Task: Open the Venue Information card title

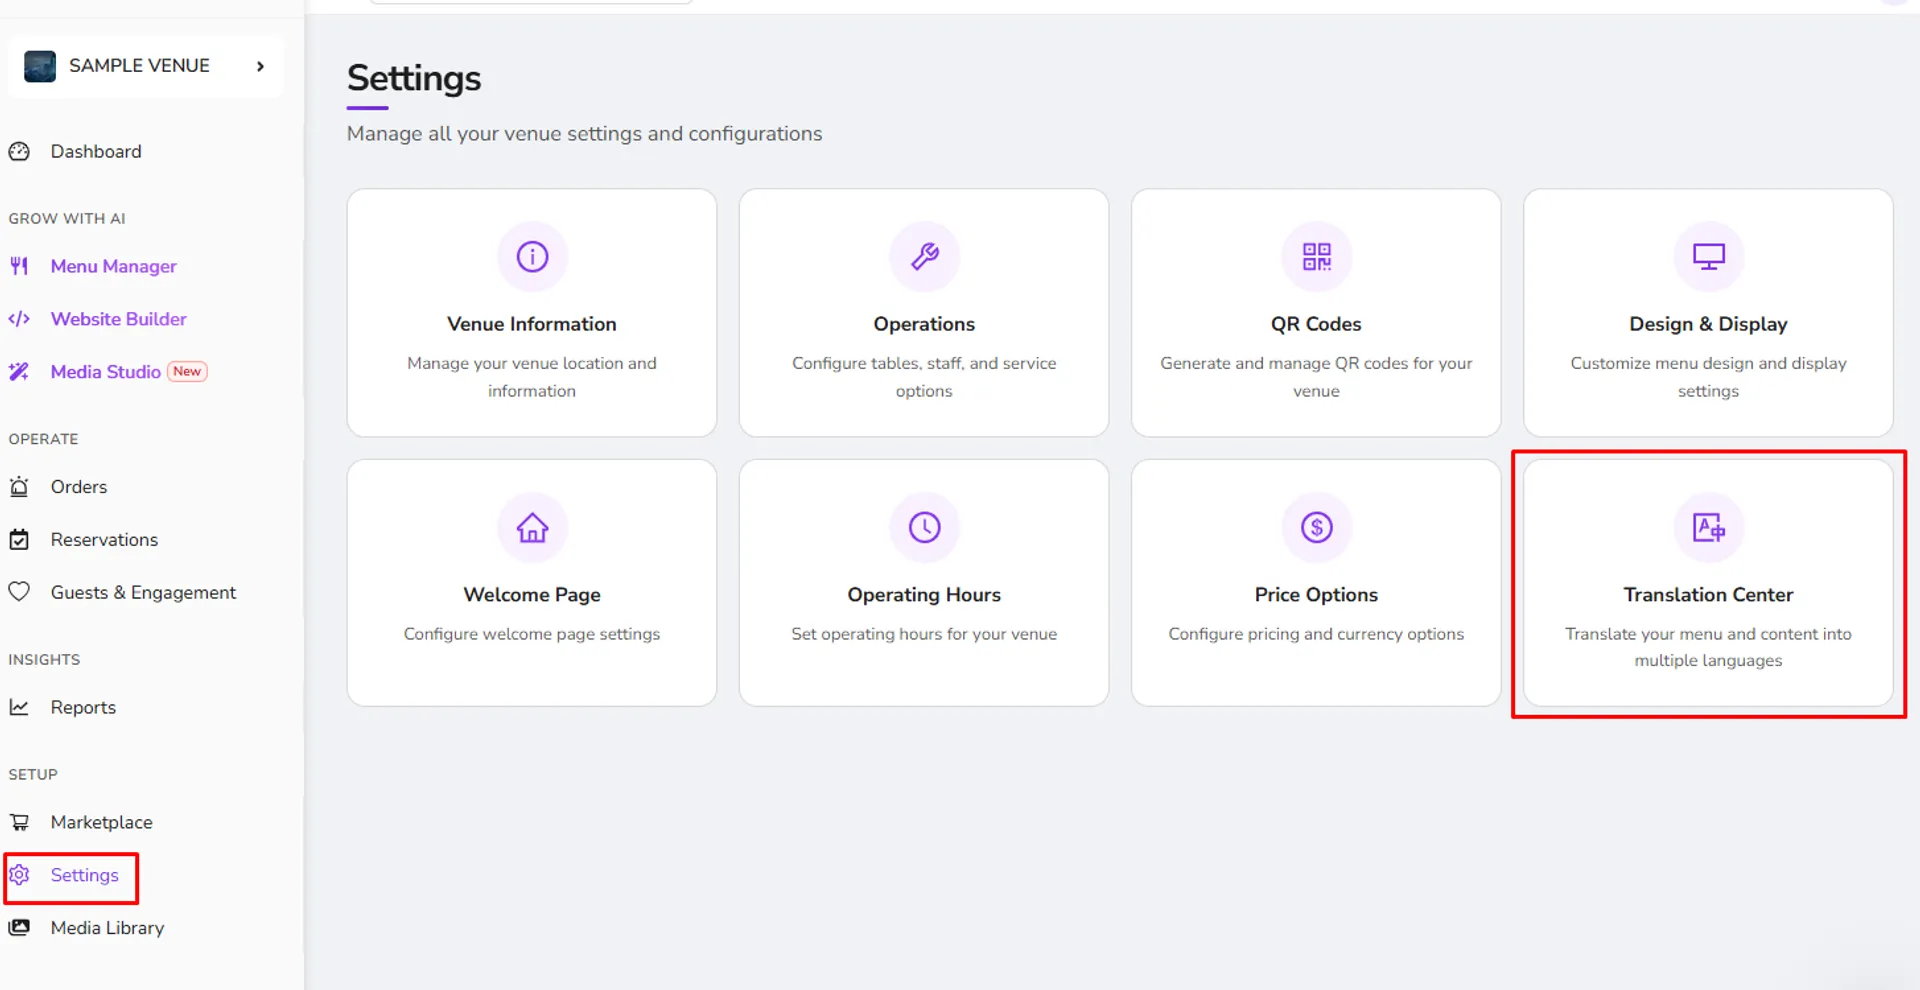Action: click(x=532, y=324)
